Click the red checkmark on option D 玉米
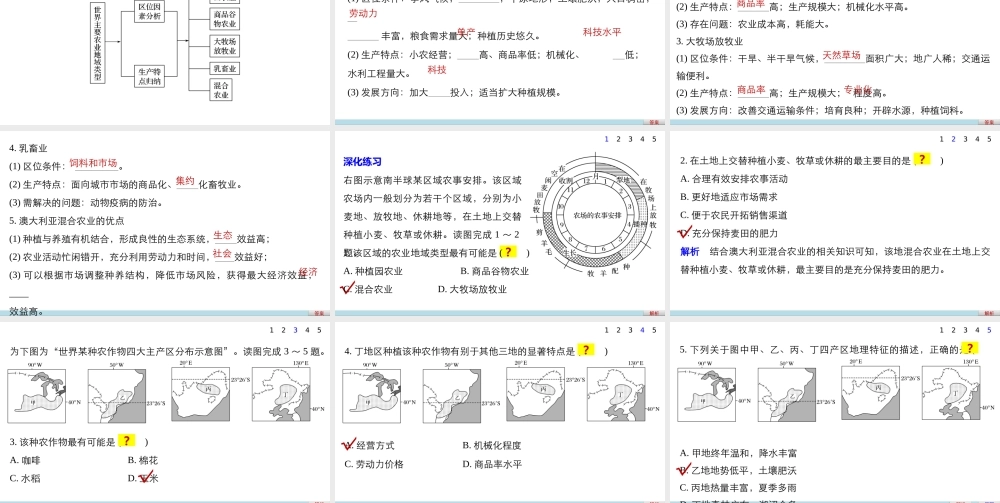The width and height of the screenshot is (1000, 503). 146,477
